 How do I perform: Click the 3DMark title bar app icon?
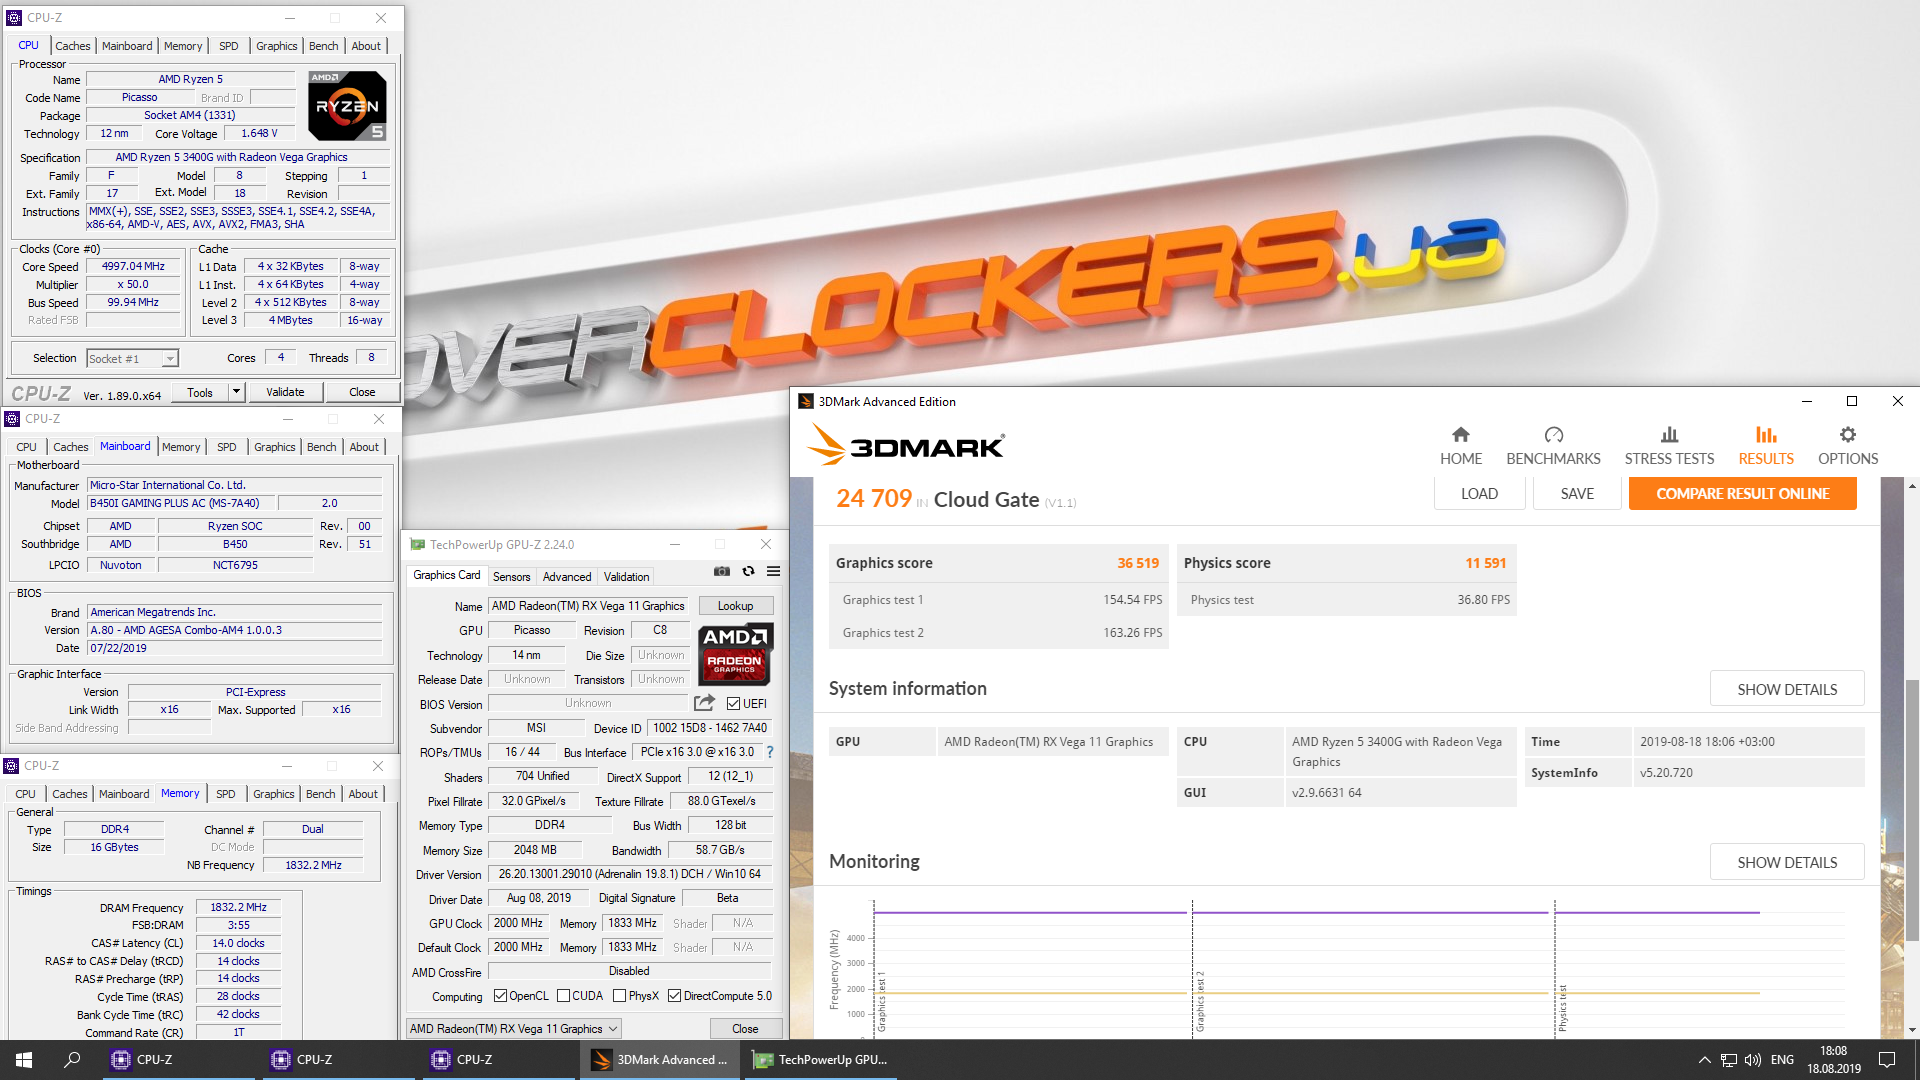click(x=805, y=401)
